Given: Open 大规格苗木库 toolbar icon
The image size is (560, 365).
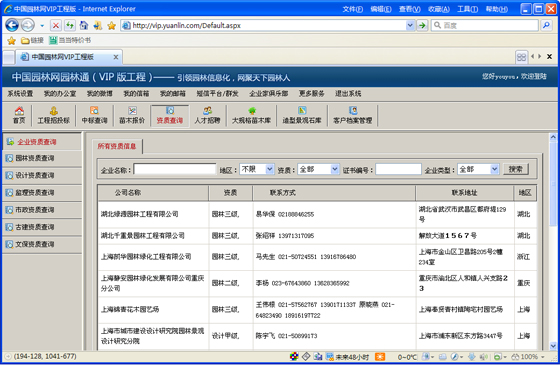Looking at the screenshot, I should [251, 115].
